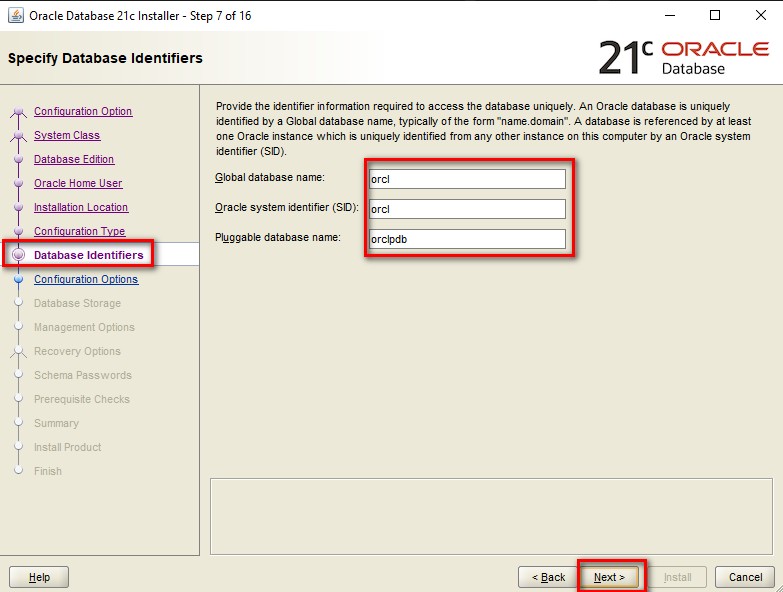Click the Summary step label
The height and width of the screenshot is (592, 783).
tap(56, 423)
